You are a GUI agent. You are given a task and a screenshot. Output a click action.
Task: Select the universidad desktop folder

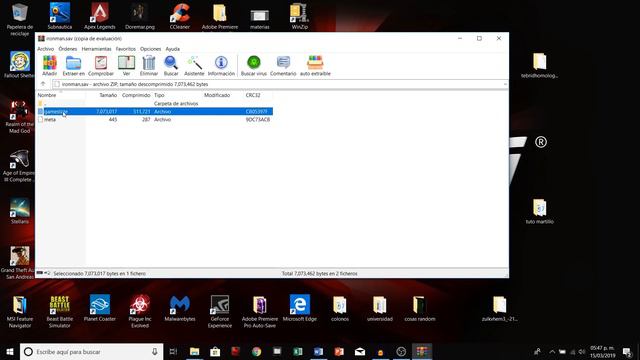(380, 308)
